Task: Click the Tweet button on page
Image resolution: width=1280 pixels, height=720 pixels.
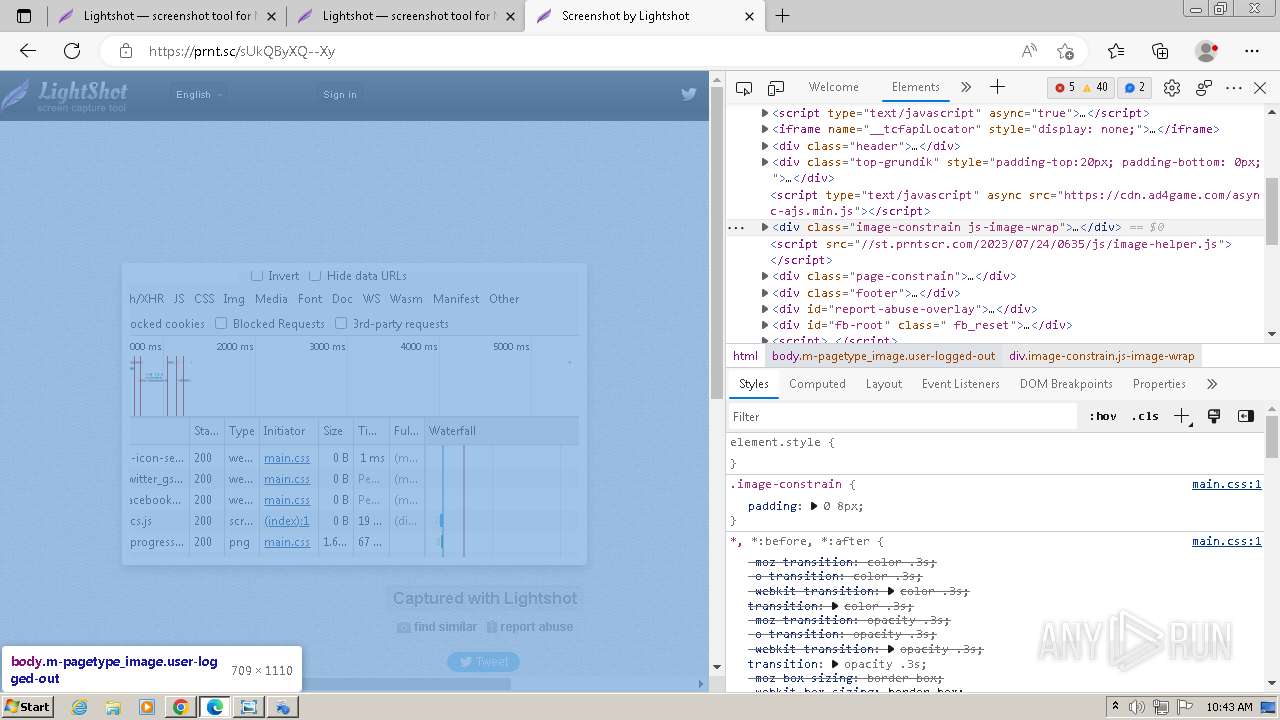Action: tap(483, 661)
